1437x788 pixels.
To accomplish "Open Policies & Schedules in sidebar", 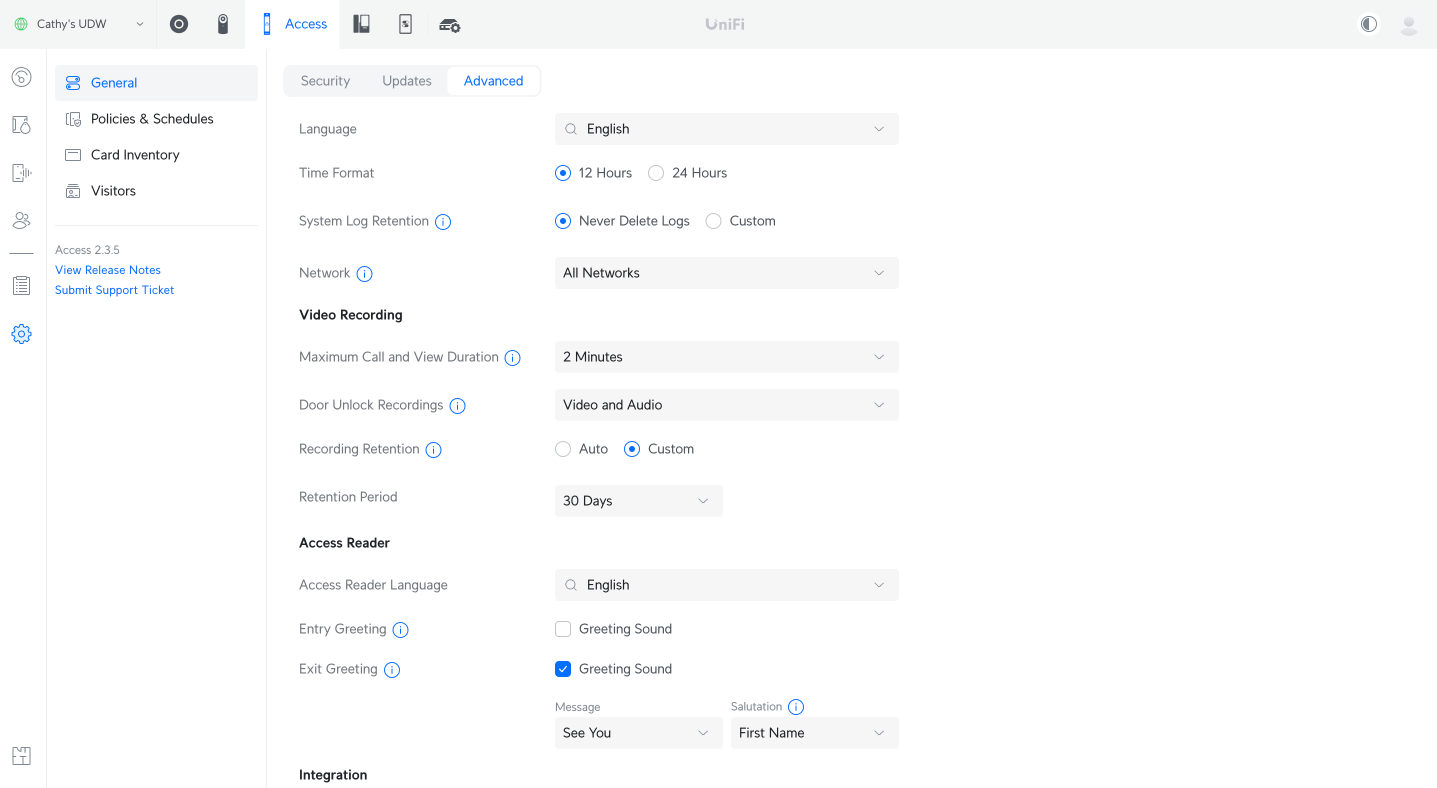I will [x=156, y=119].
